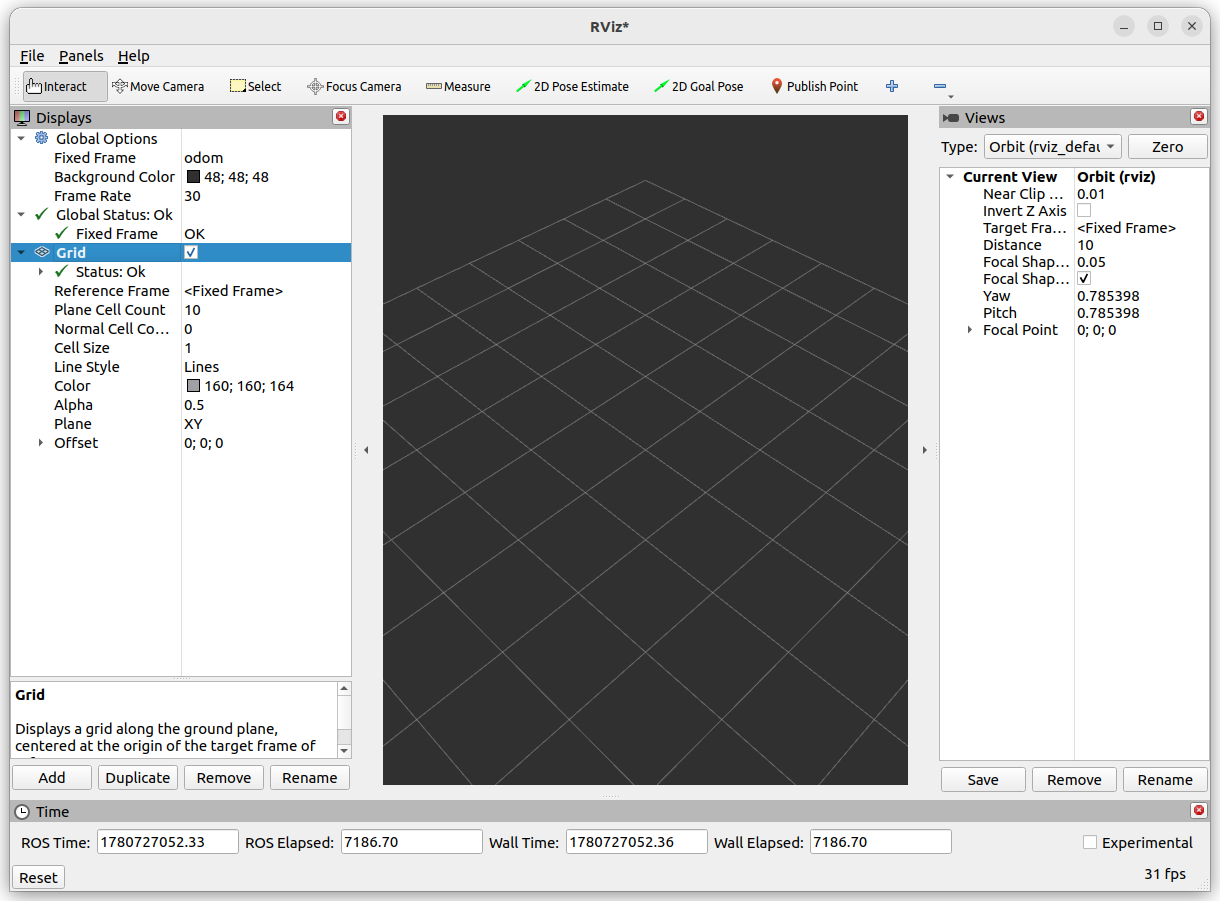Click the ROS Elapsed field

click(x=412, y=842)
